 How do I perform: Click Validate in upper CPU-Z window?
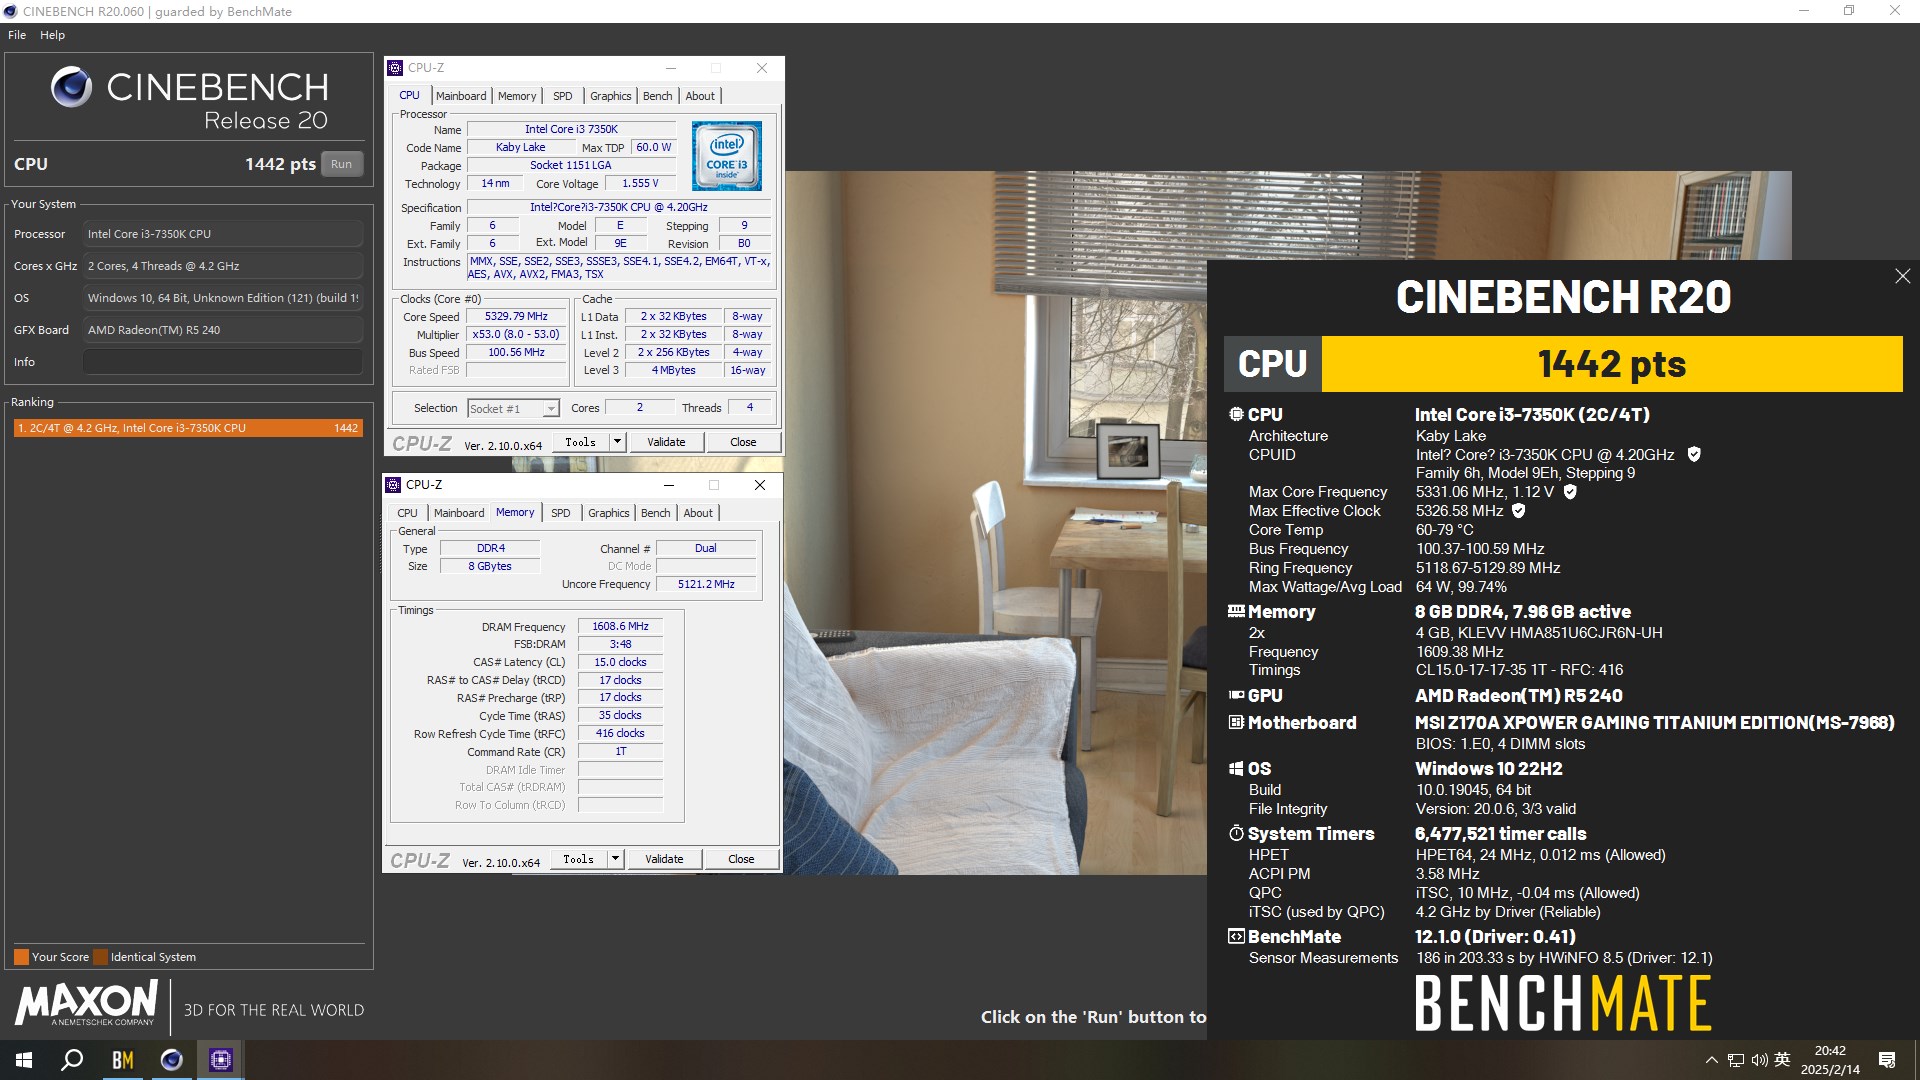666,442
